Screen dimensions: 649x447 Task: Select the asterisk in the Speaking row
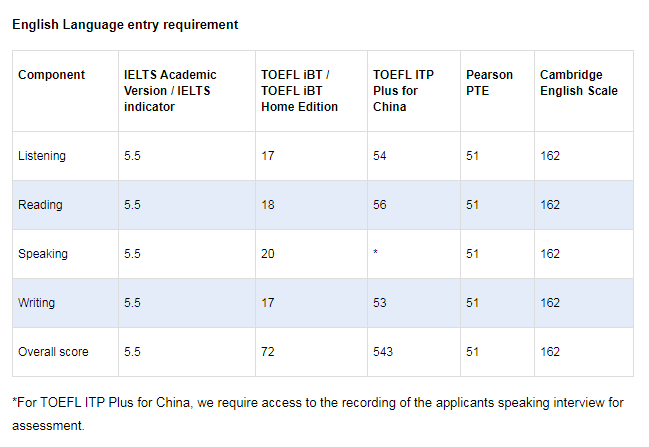pos(375,254)
